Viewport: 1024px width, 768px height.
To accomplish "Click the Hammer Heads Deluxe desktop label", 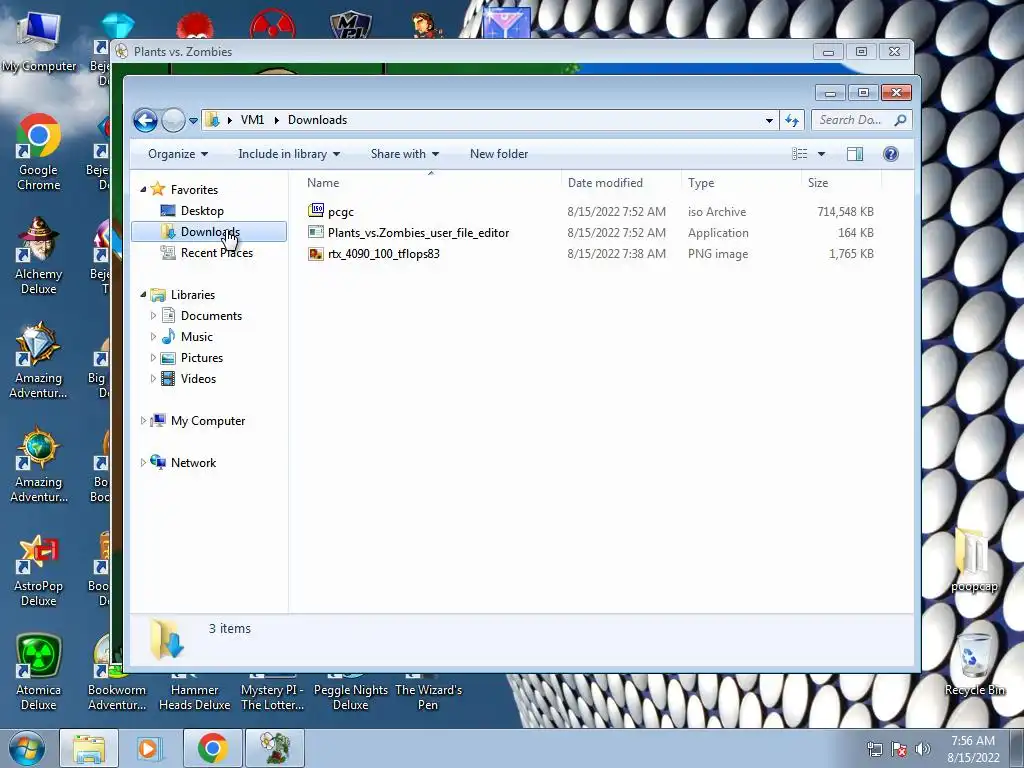I will coord(195,697).
